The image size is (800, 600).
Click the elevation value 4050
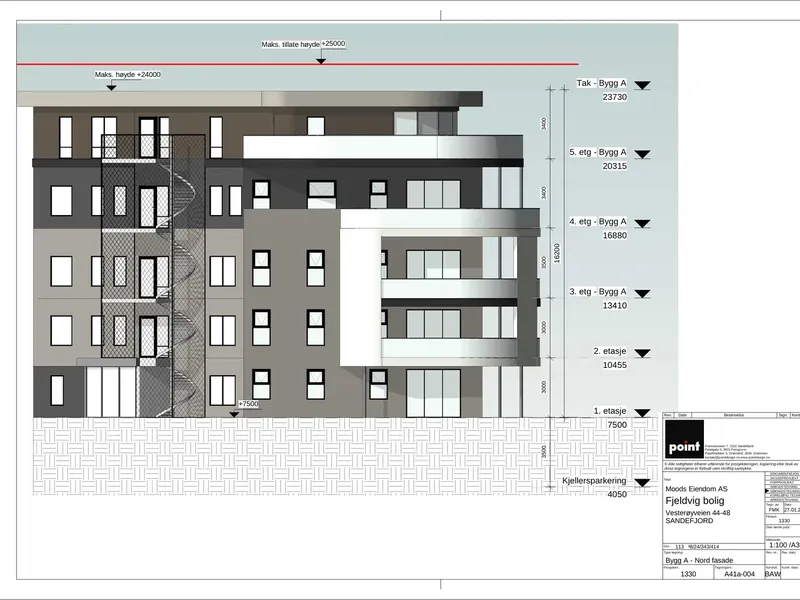click(x=617, y=494)
